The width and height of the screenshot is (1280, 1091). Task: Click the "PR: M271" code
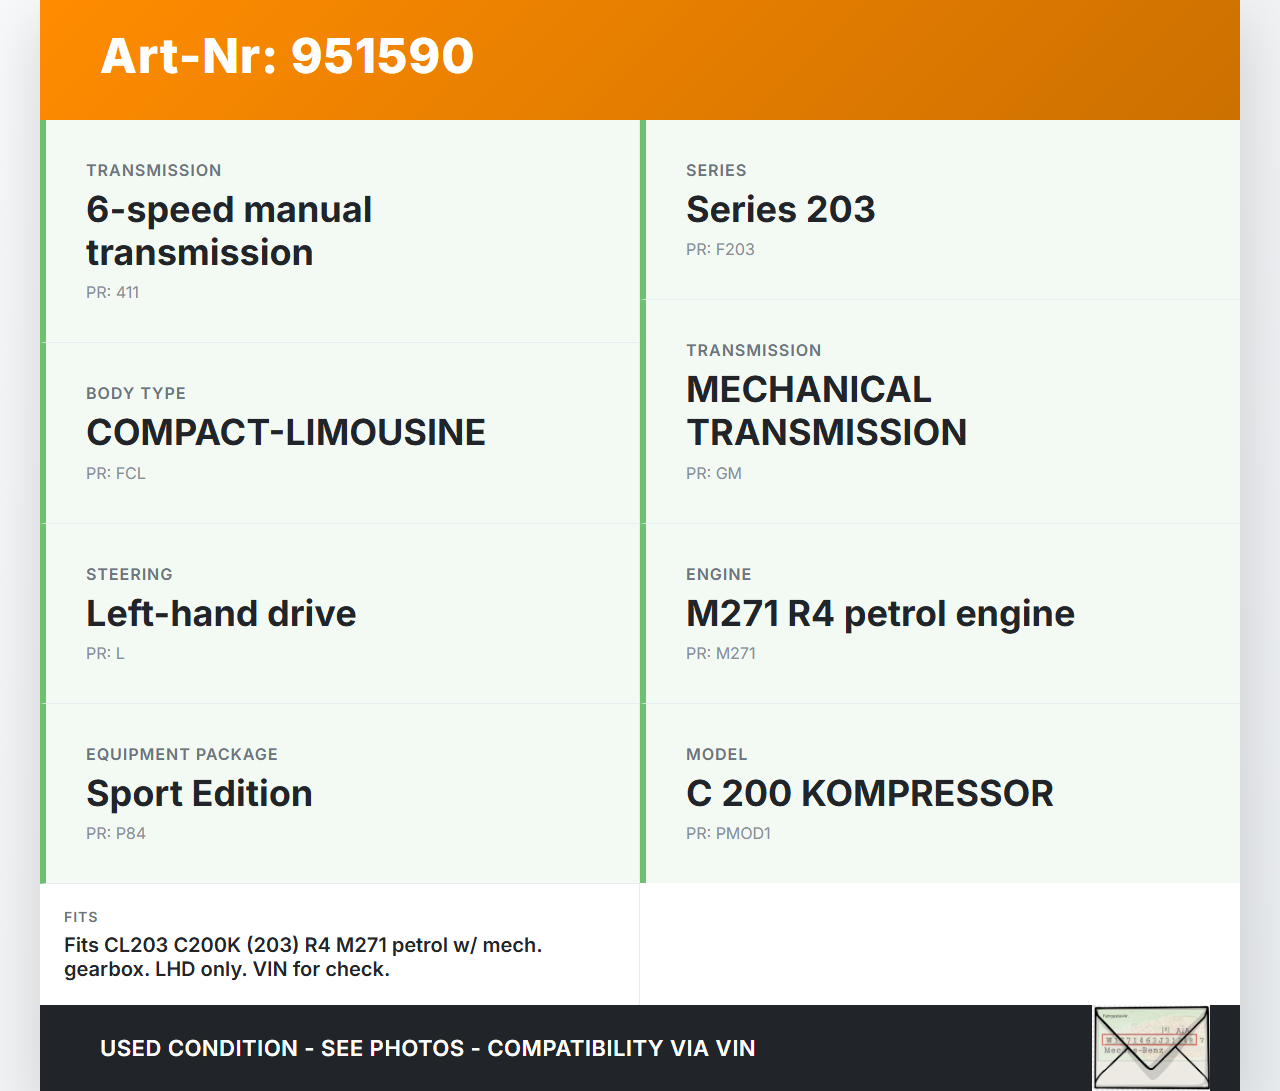click(721, 654)
